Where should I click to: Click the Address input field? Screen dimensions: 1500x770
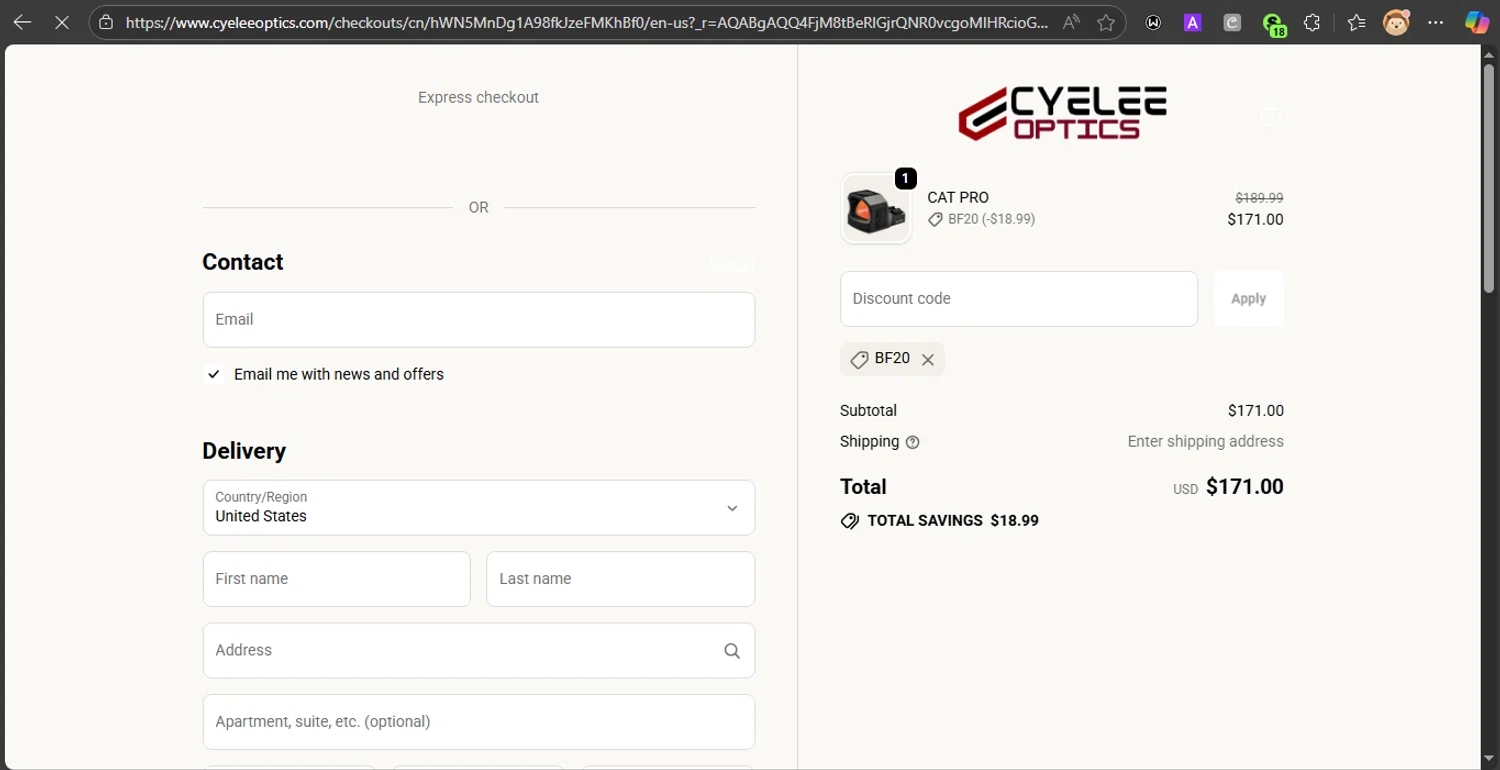coord(479,651)
